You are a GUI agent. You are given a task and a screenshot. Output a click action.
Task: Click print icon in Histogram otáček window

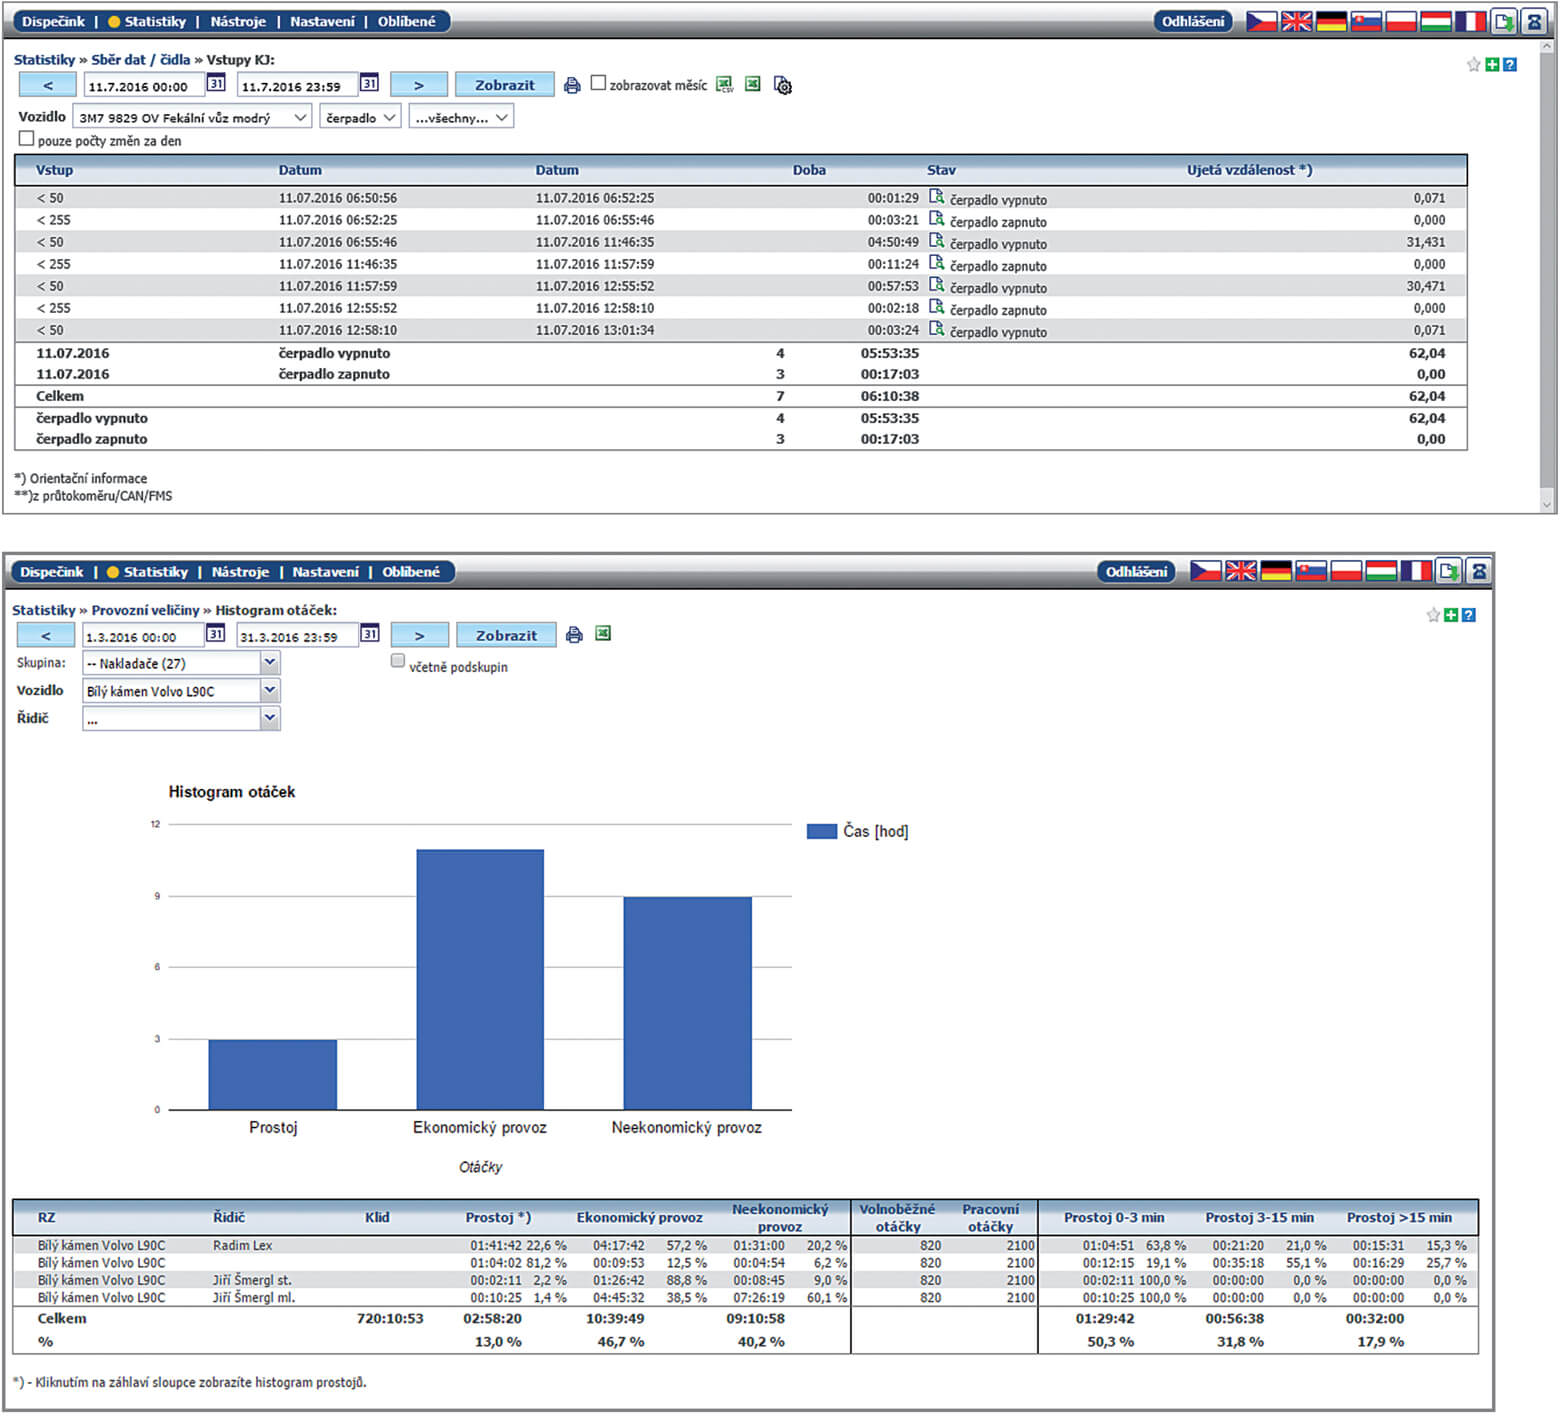[574, 635]
